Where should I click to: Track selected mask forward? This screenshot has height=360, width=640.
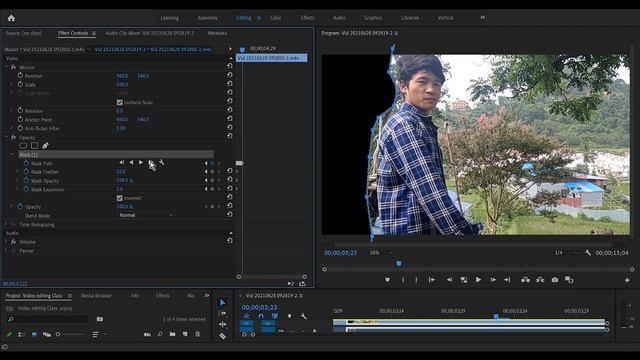(x=141, y=162)
